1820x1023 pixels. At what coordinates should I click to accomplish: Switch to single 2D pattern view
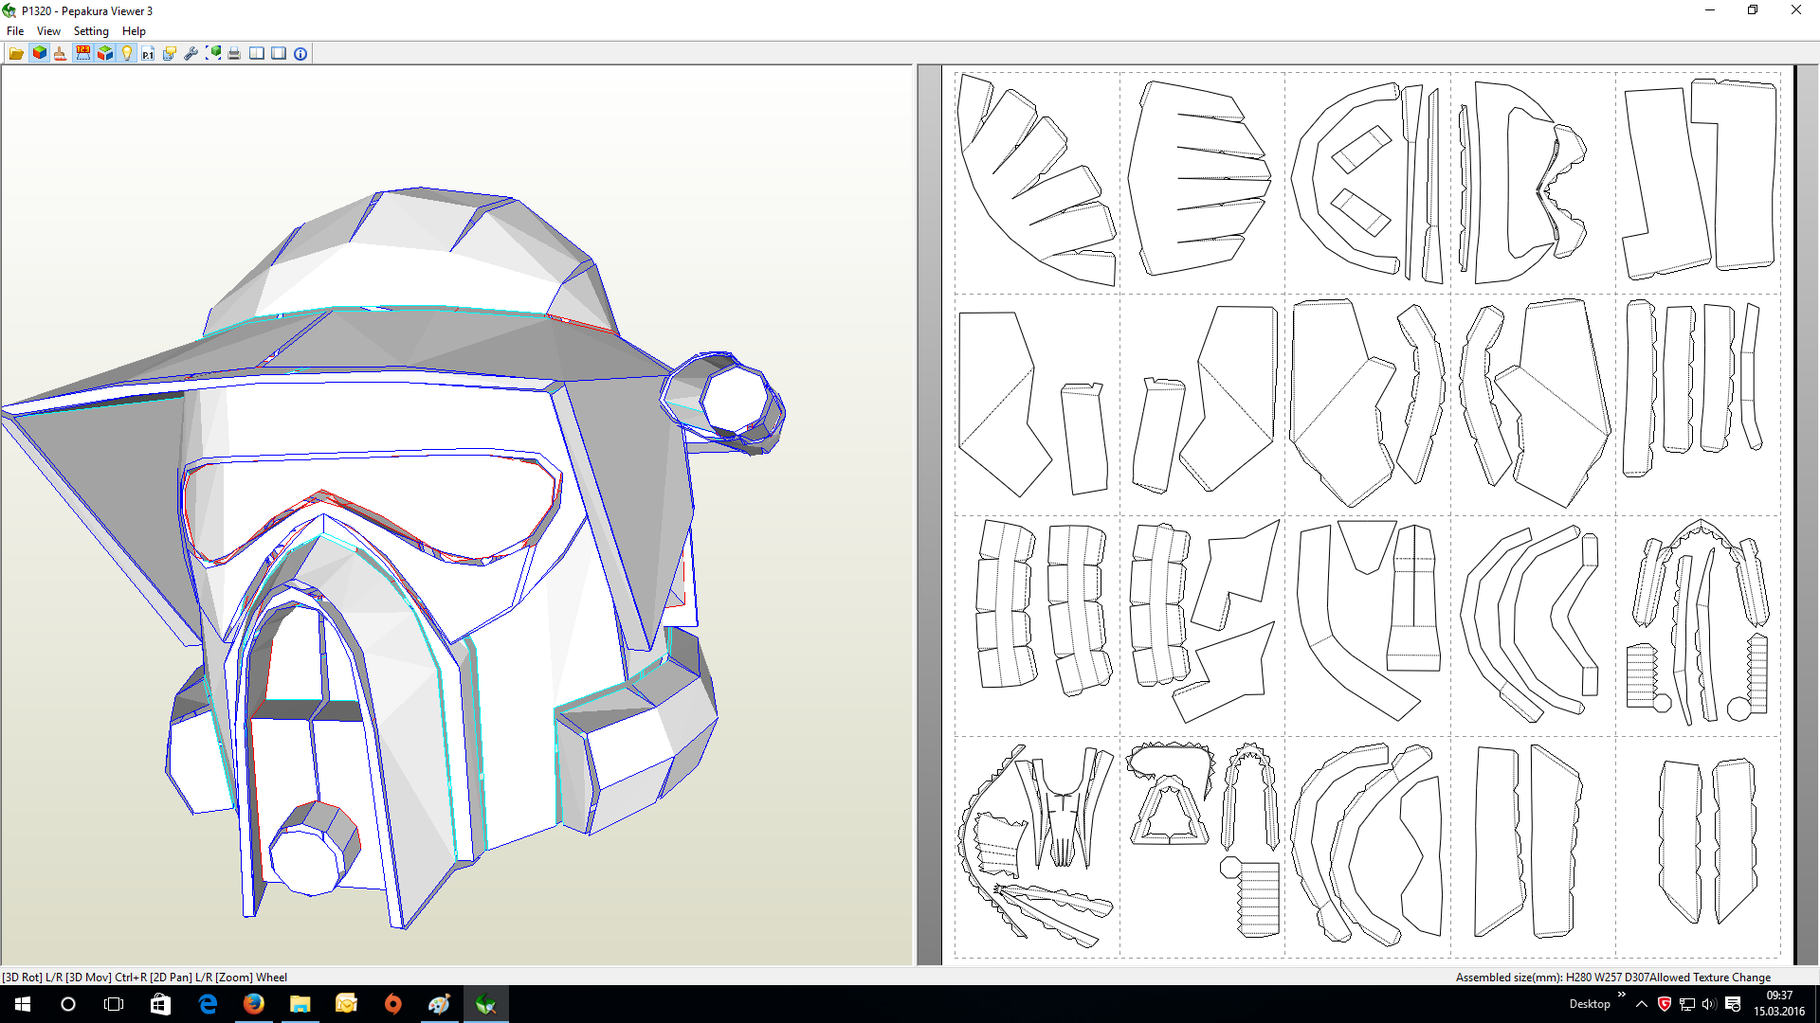pyautogui.click(x=278, y=53)
